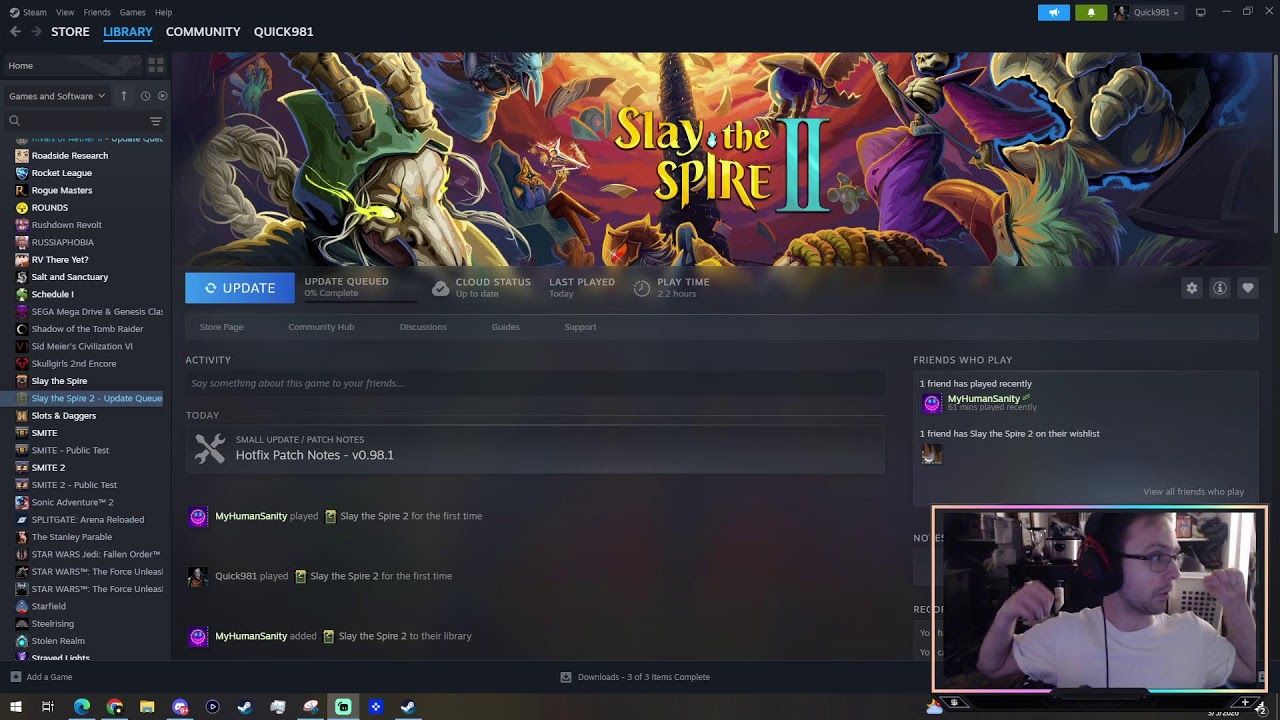Open the View menu
This screenshot has height=720, width=1280.
(65, 12)
